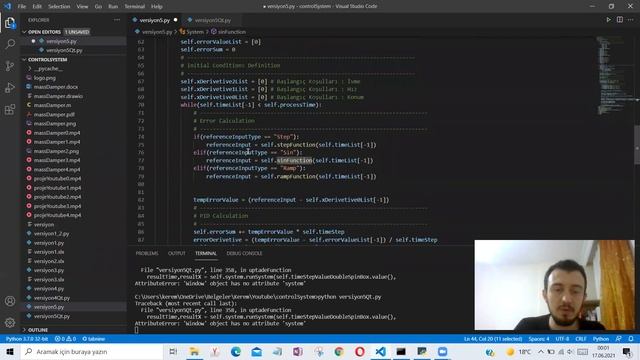Open versiyon4Qt.py in file tree
This screenshot has width=640, height=360.
point(52,298)
